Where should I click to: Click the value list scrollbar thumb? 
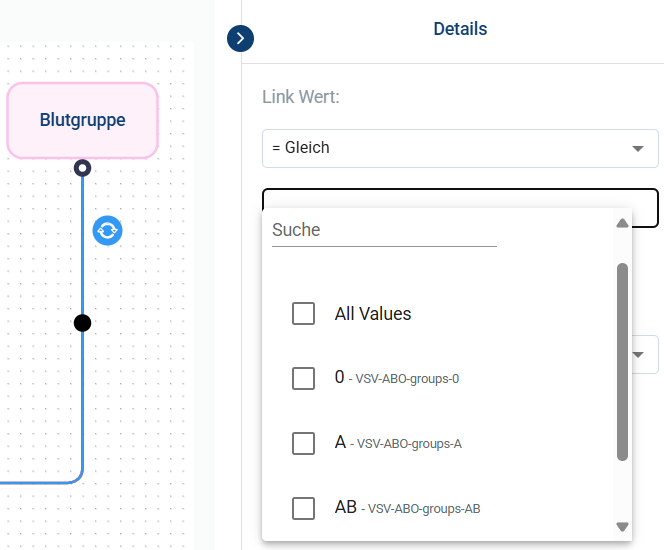[x=622, y=360]
